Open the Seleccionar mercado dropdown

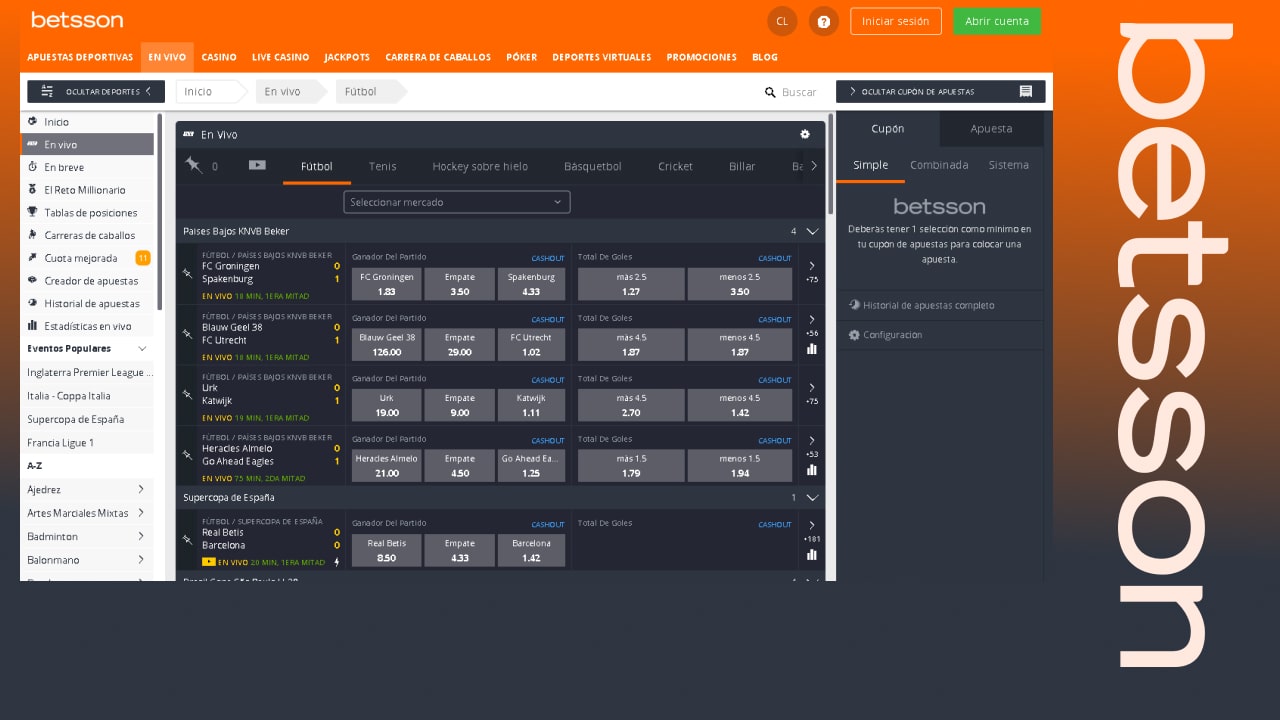(x=457, y=202)
